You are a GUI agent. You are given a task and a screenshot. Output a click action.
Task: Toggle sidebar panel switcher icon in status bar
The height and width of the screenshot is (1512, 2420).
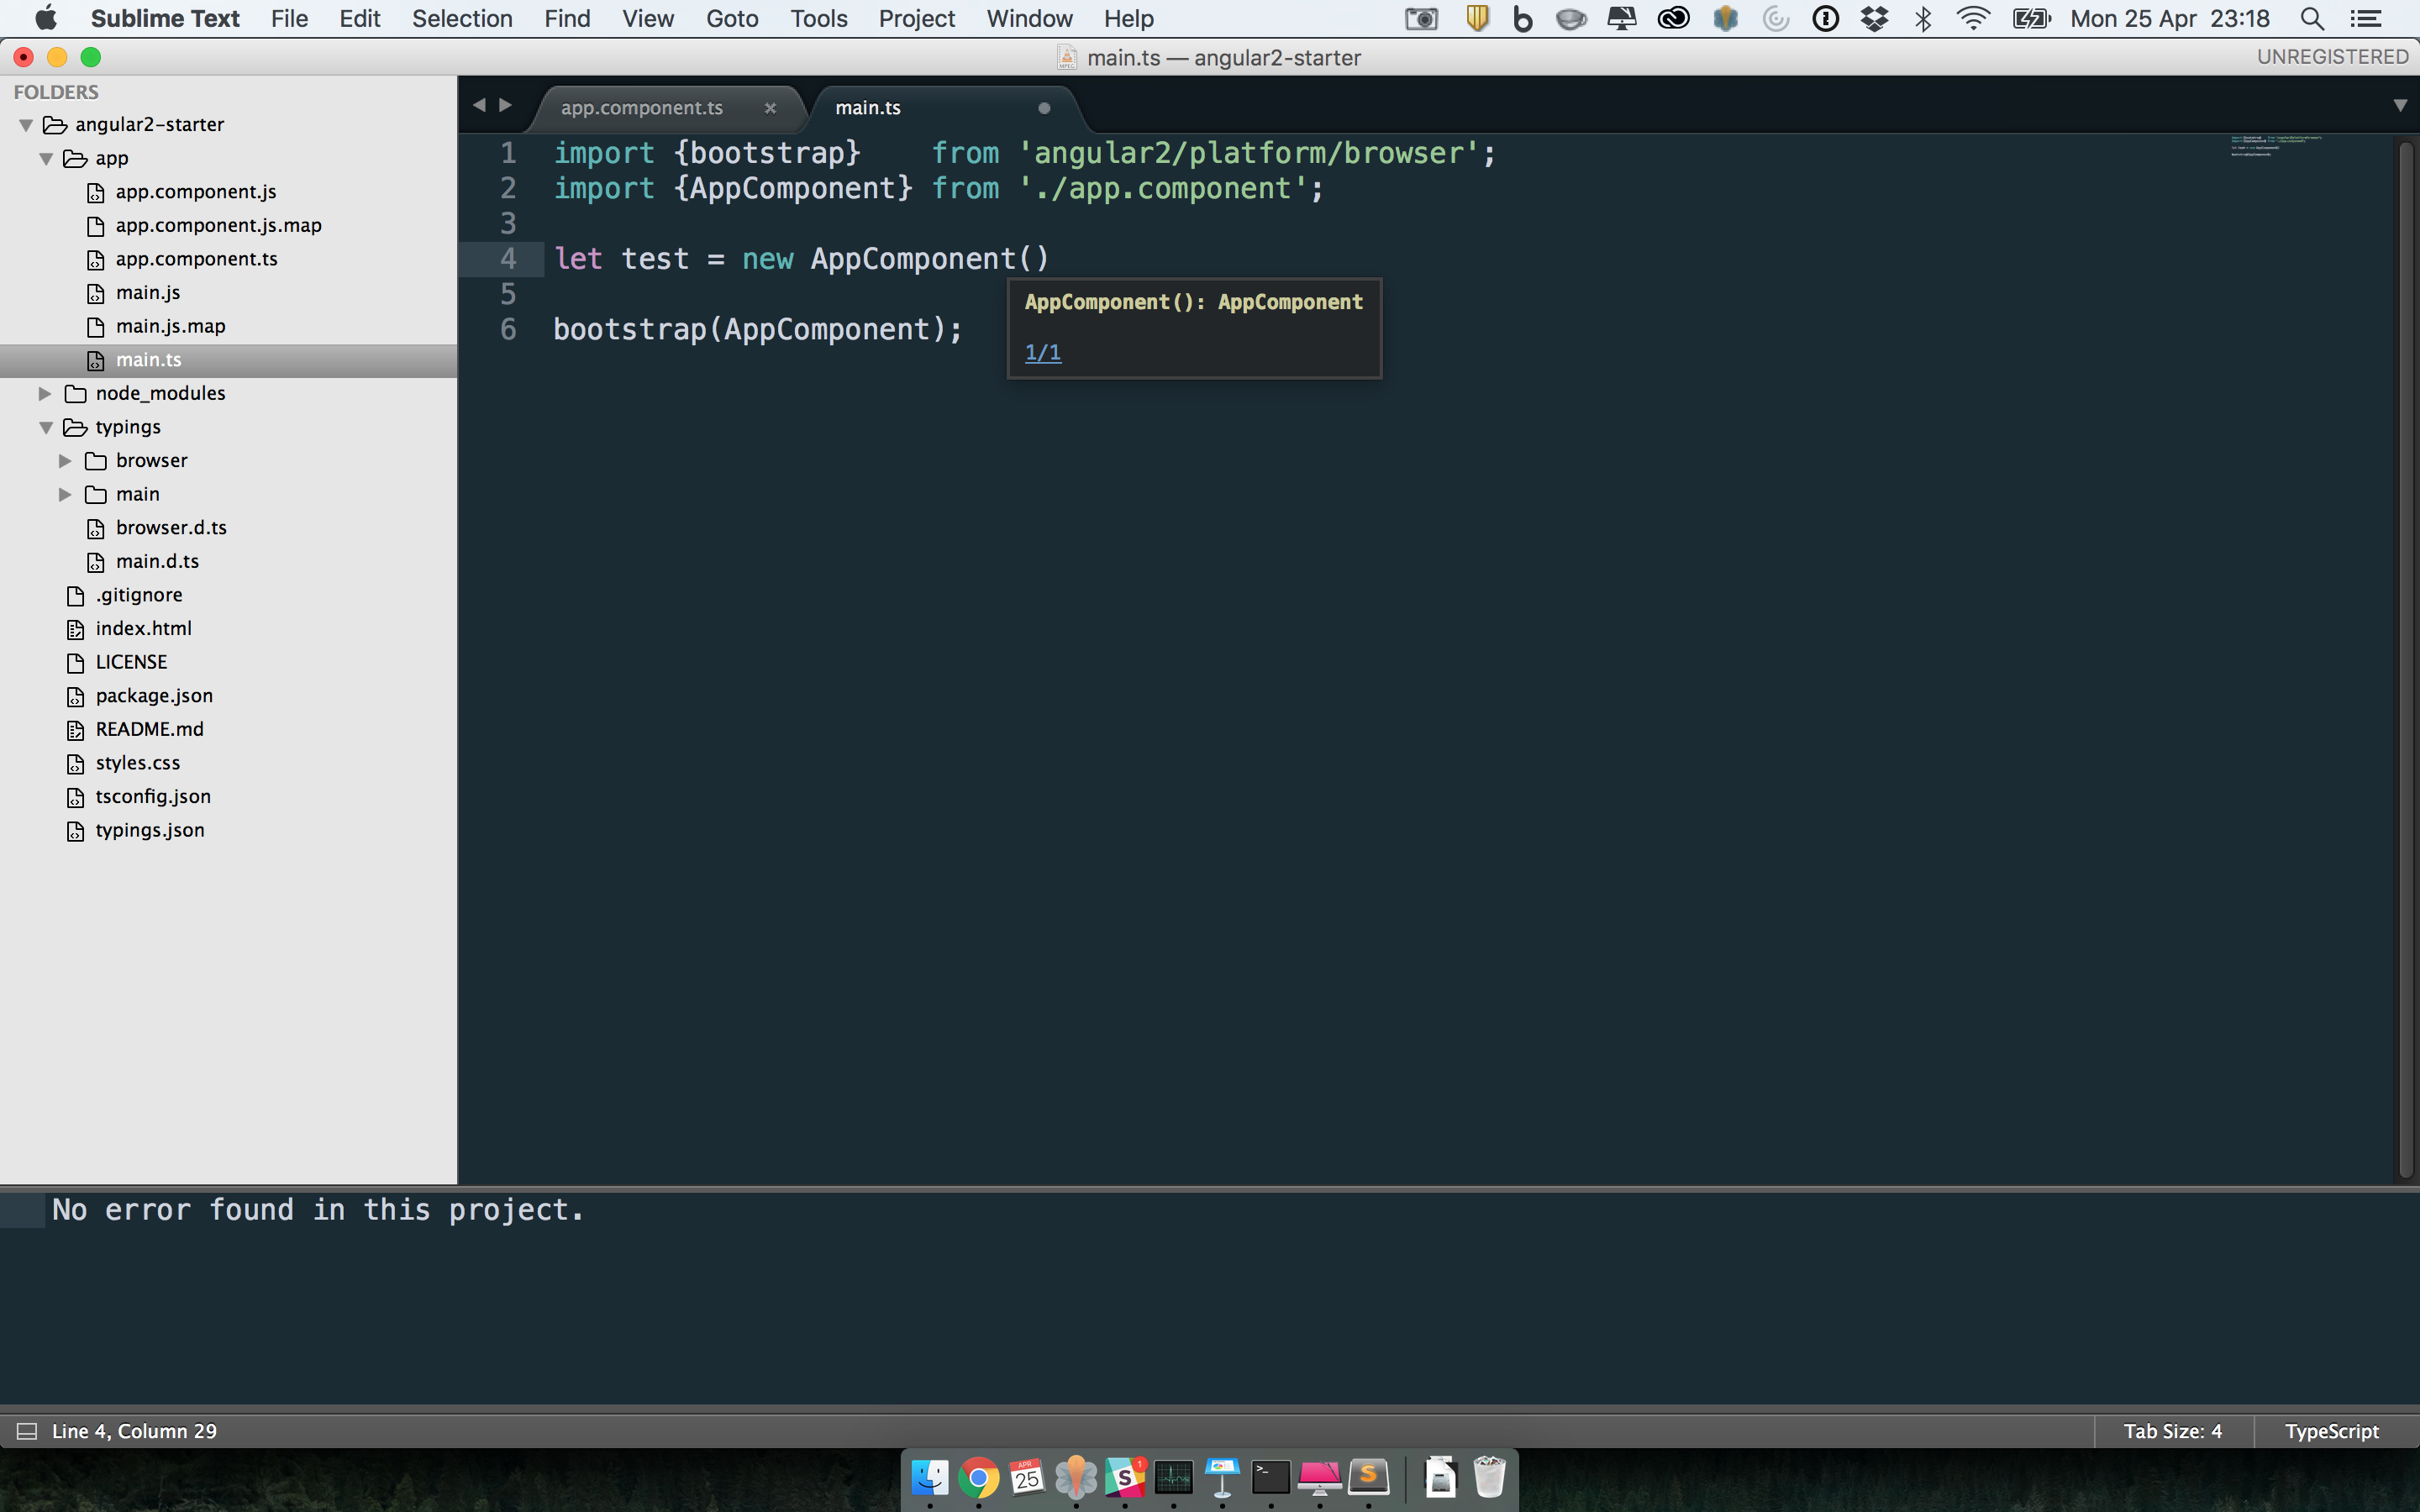coord(27,1431)
